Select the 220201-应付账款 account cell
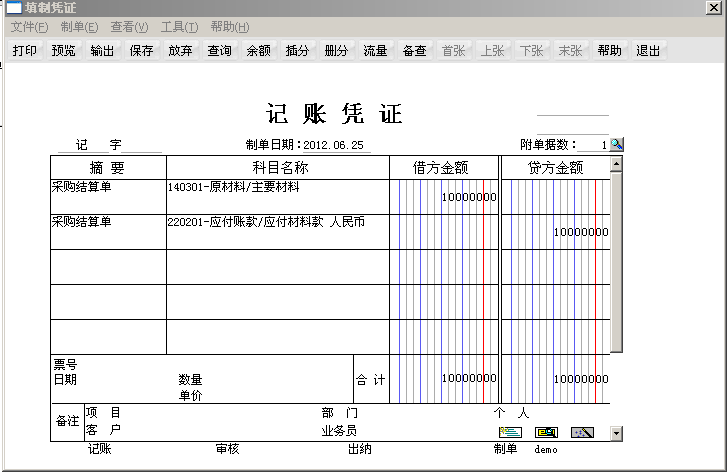 click(277, 231)
